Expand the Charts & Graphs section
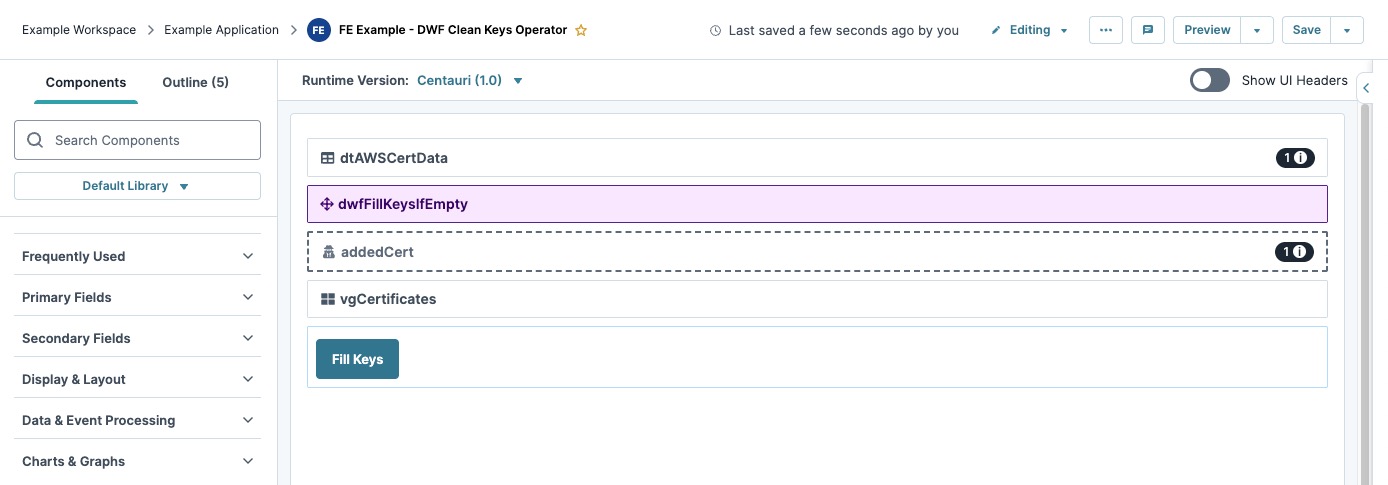The height and width of the screenshot is (485, 1388). coord(137,461)
